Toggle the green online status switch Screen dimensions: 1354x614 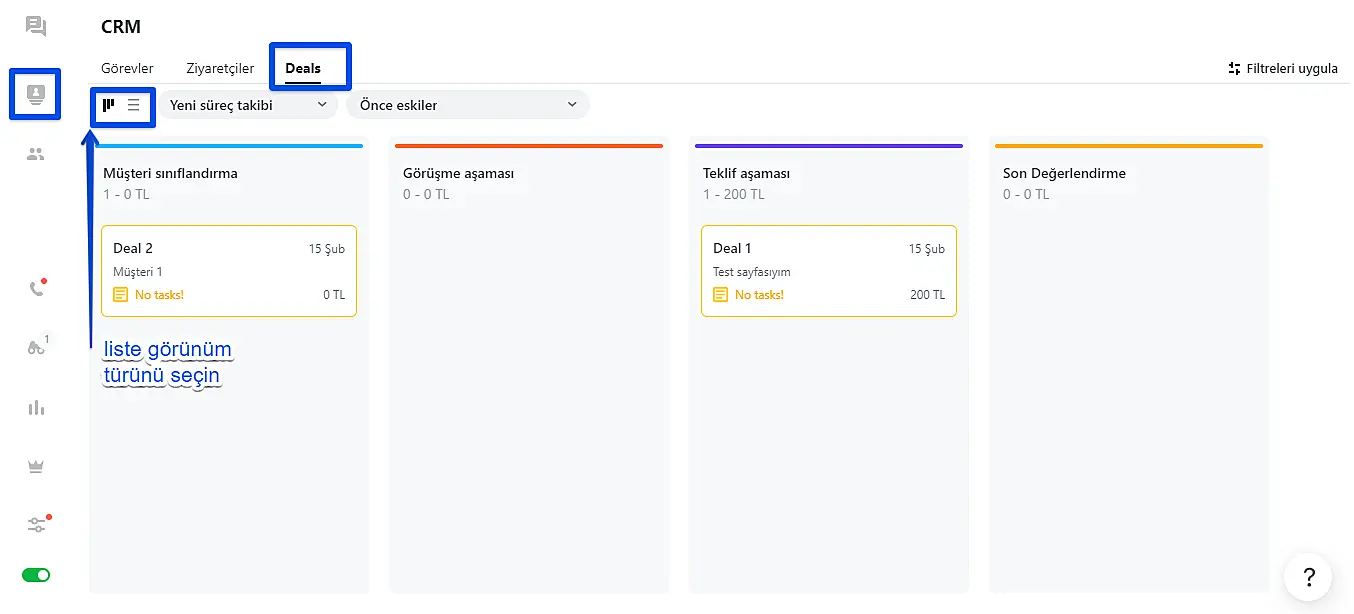(36, 575)
